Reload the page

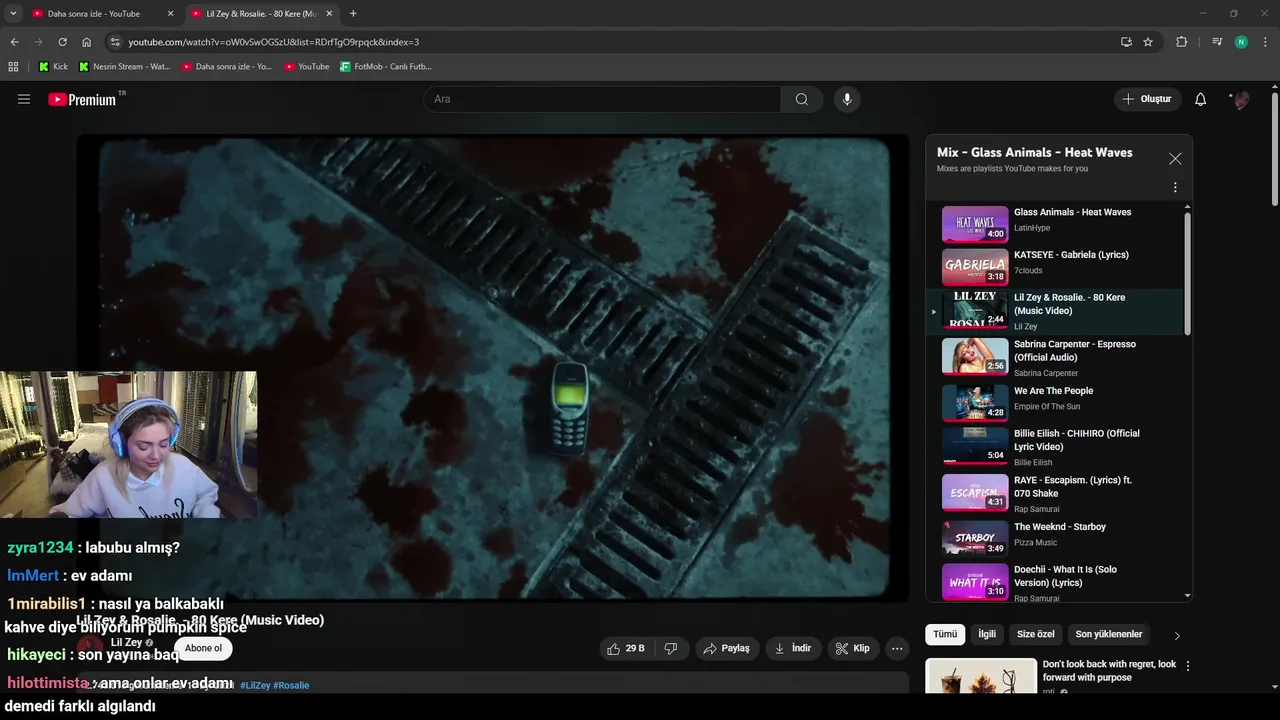[x=62, y=42]
